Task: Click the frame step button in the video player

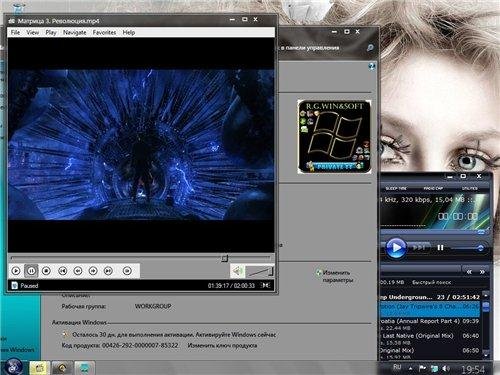Action: 127,271
